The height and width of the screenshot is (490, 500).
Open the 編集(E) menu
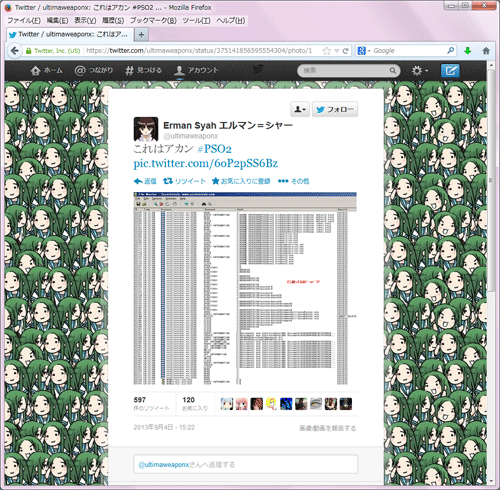[57, 21]
